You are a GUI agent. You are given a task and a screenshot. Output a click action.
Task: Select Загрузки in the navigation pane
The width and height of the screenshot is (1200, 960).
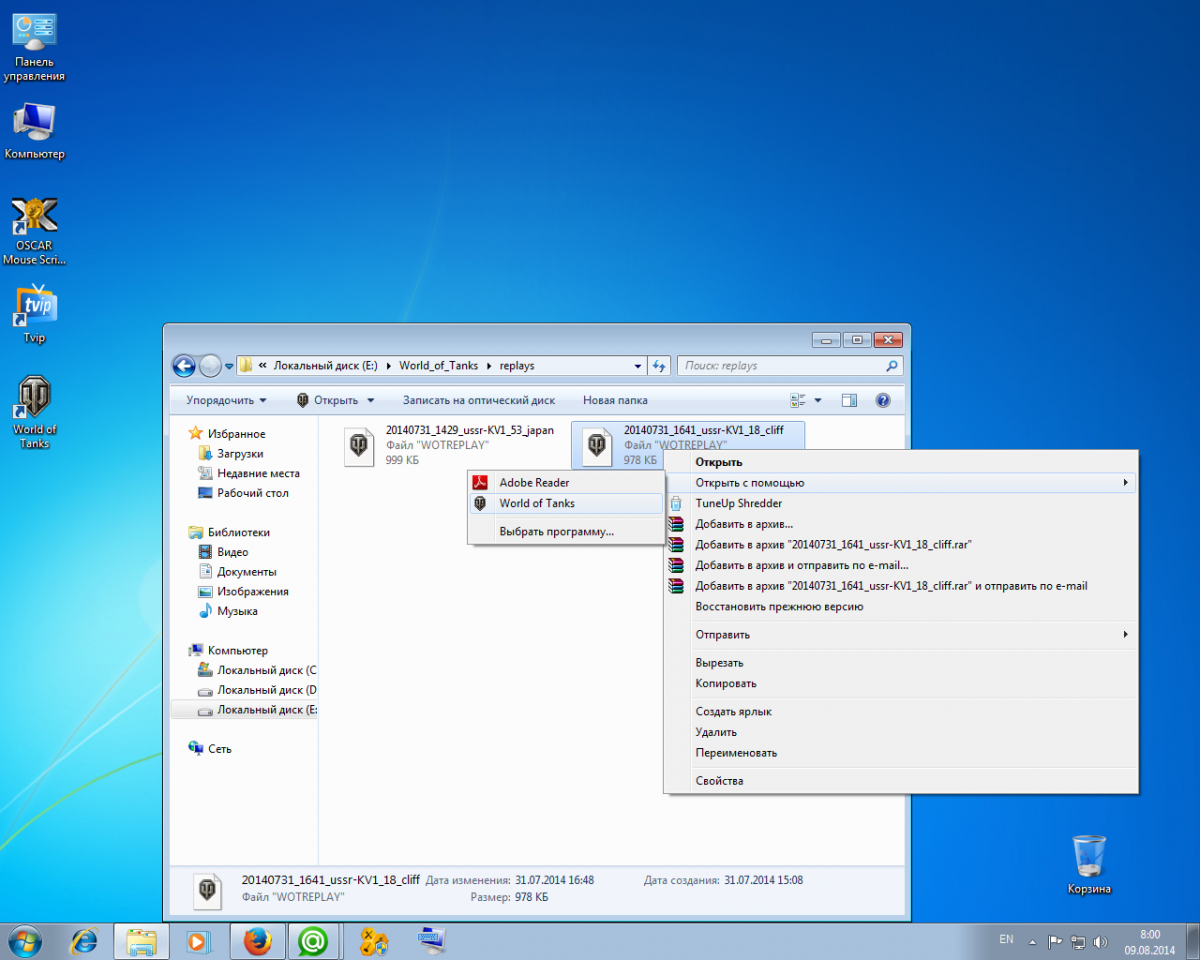click(240, 454)
